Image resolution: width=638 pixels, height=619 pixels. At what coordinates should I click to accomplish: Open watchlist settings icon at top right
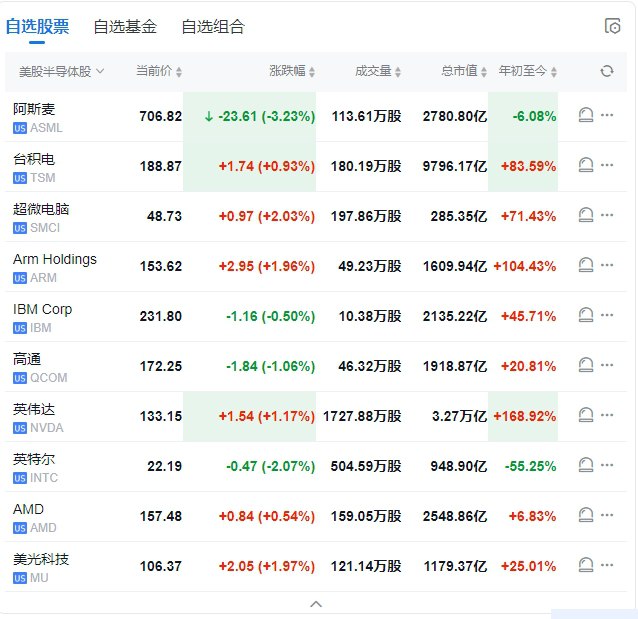point(612,27)
